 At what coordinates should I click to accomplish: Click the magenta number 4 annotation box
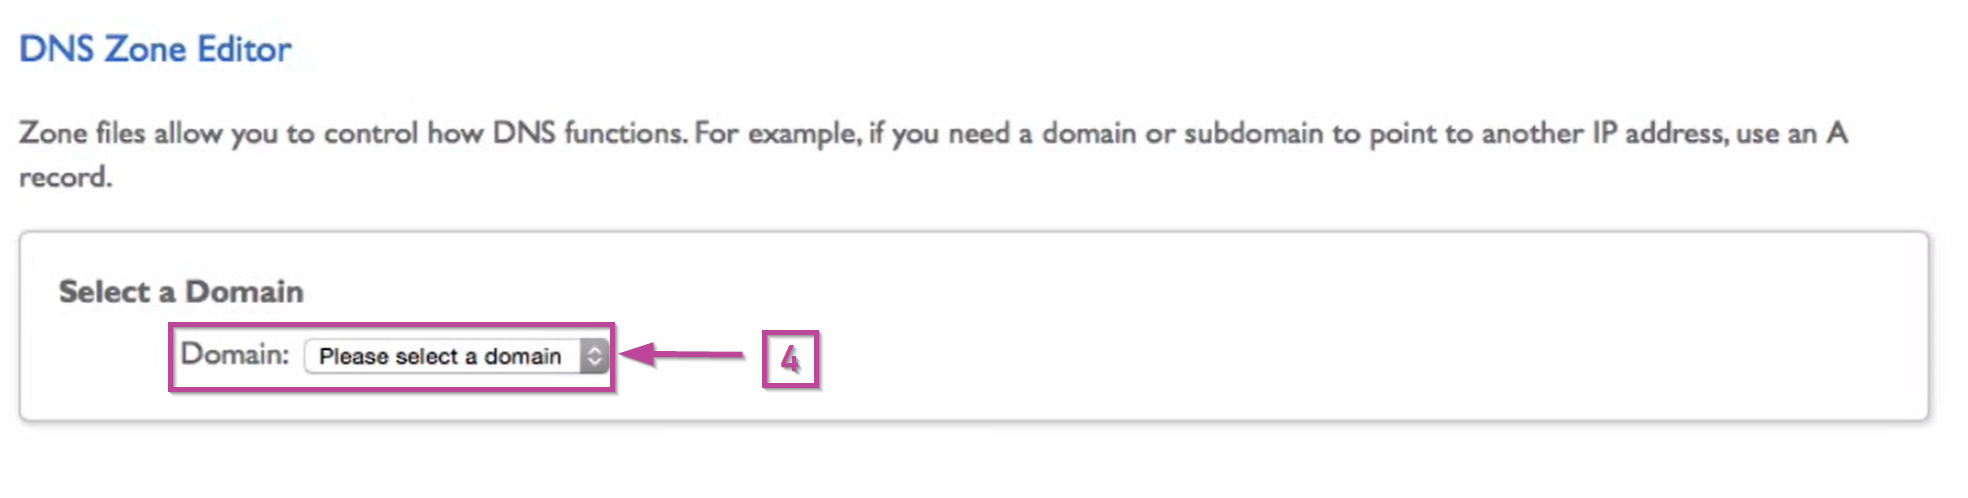pyautogui.click(x=790, y=359)
